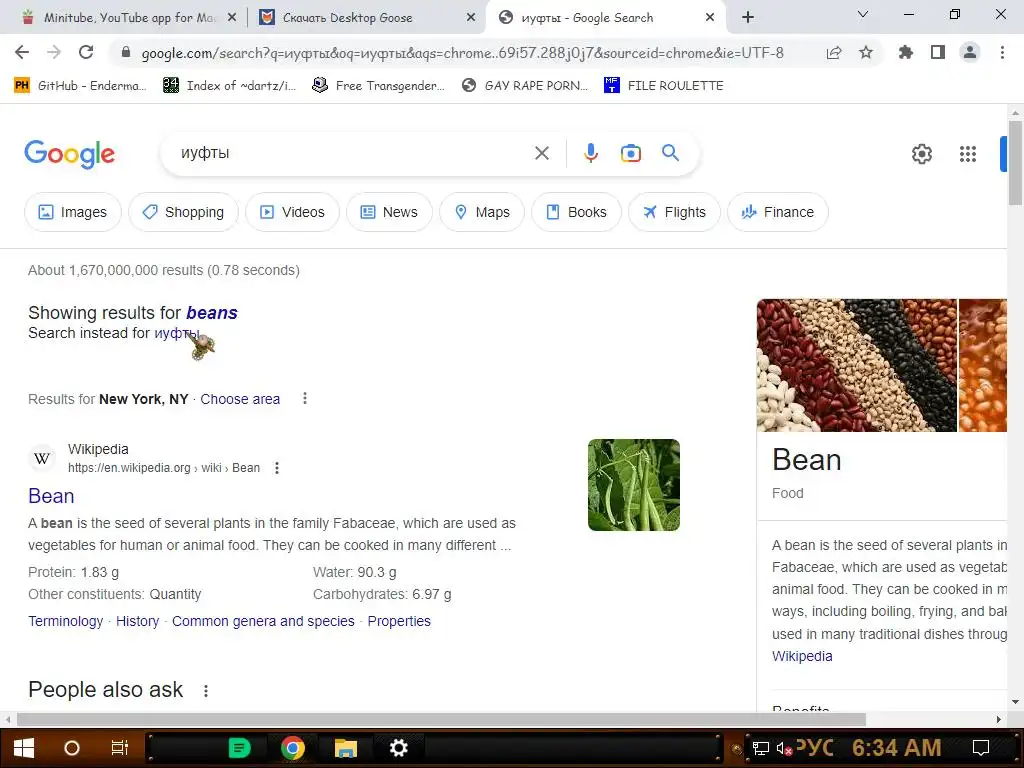This screenshot has width=1024, height=768.
Task: Filter results by Books
Action: (576, 212)
